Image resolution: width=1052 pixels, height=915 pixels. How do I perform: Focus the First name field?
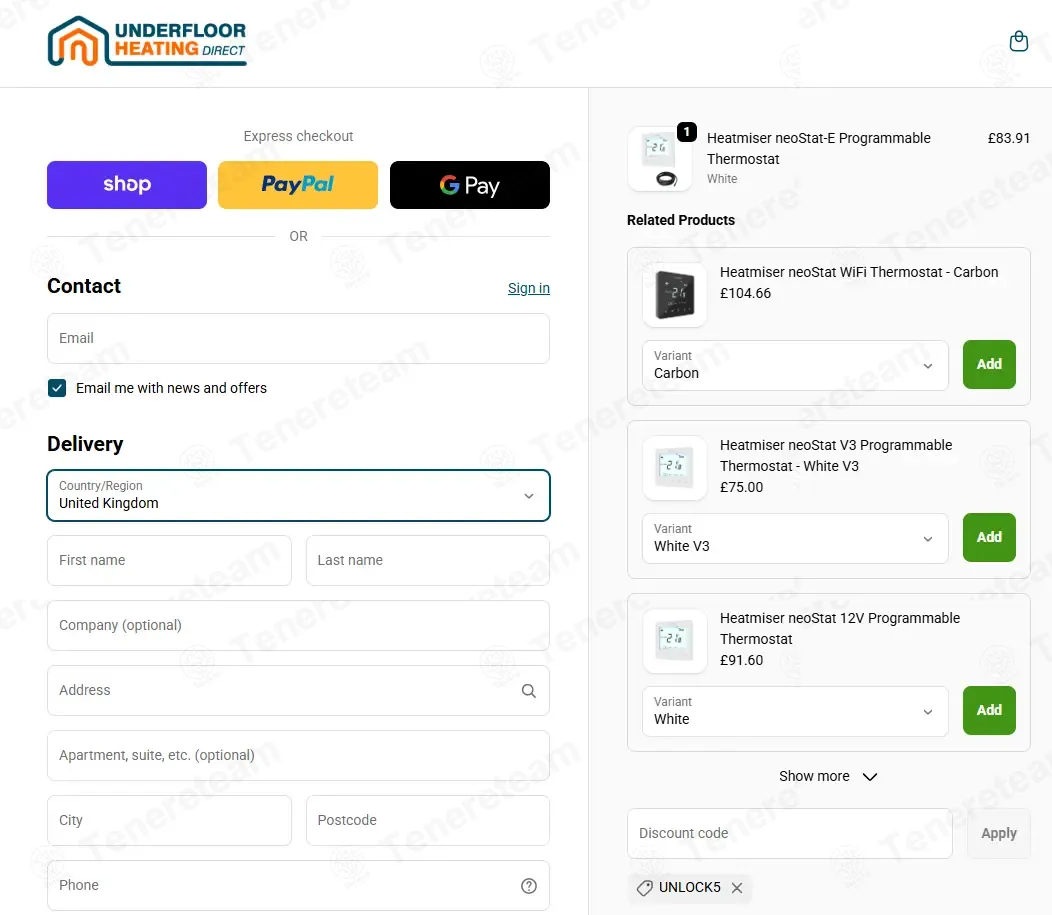click(x=169, y=560)
